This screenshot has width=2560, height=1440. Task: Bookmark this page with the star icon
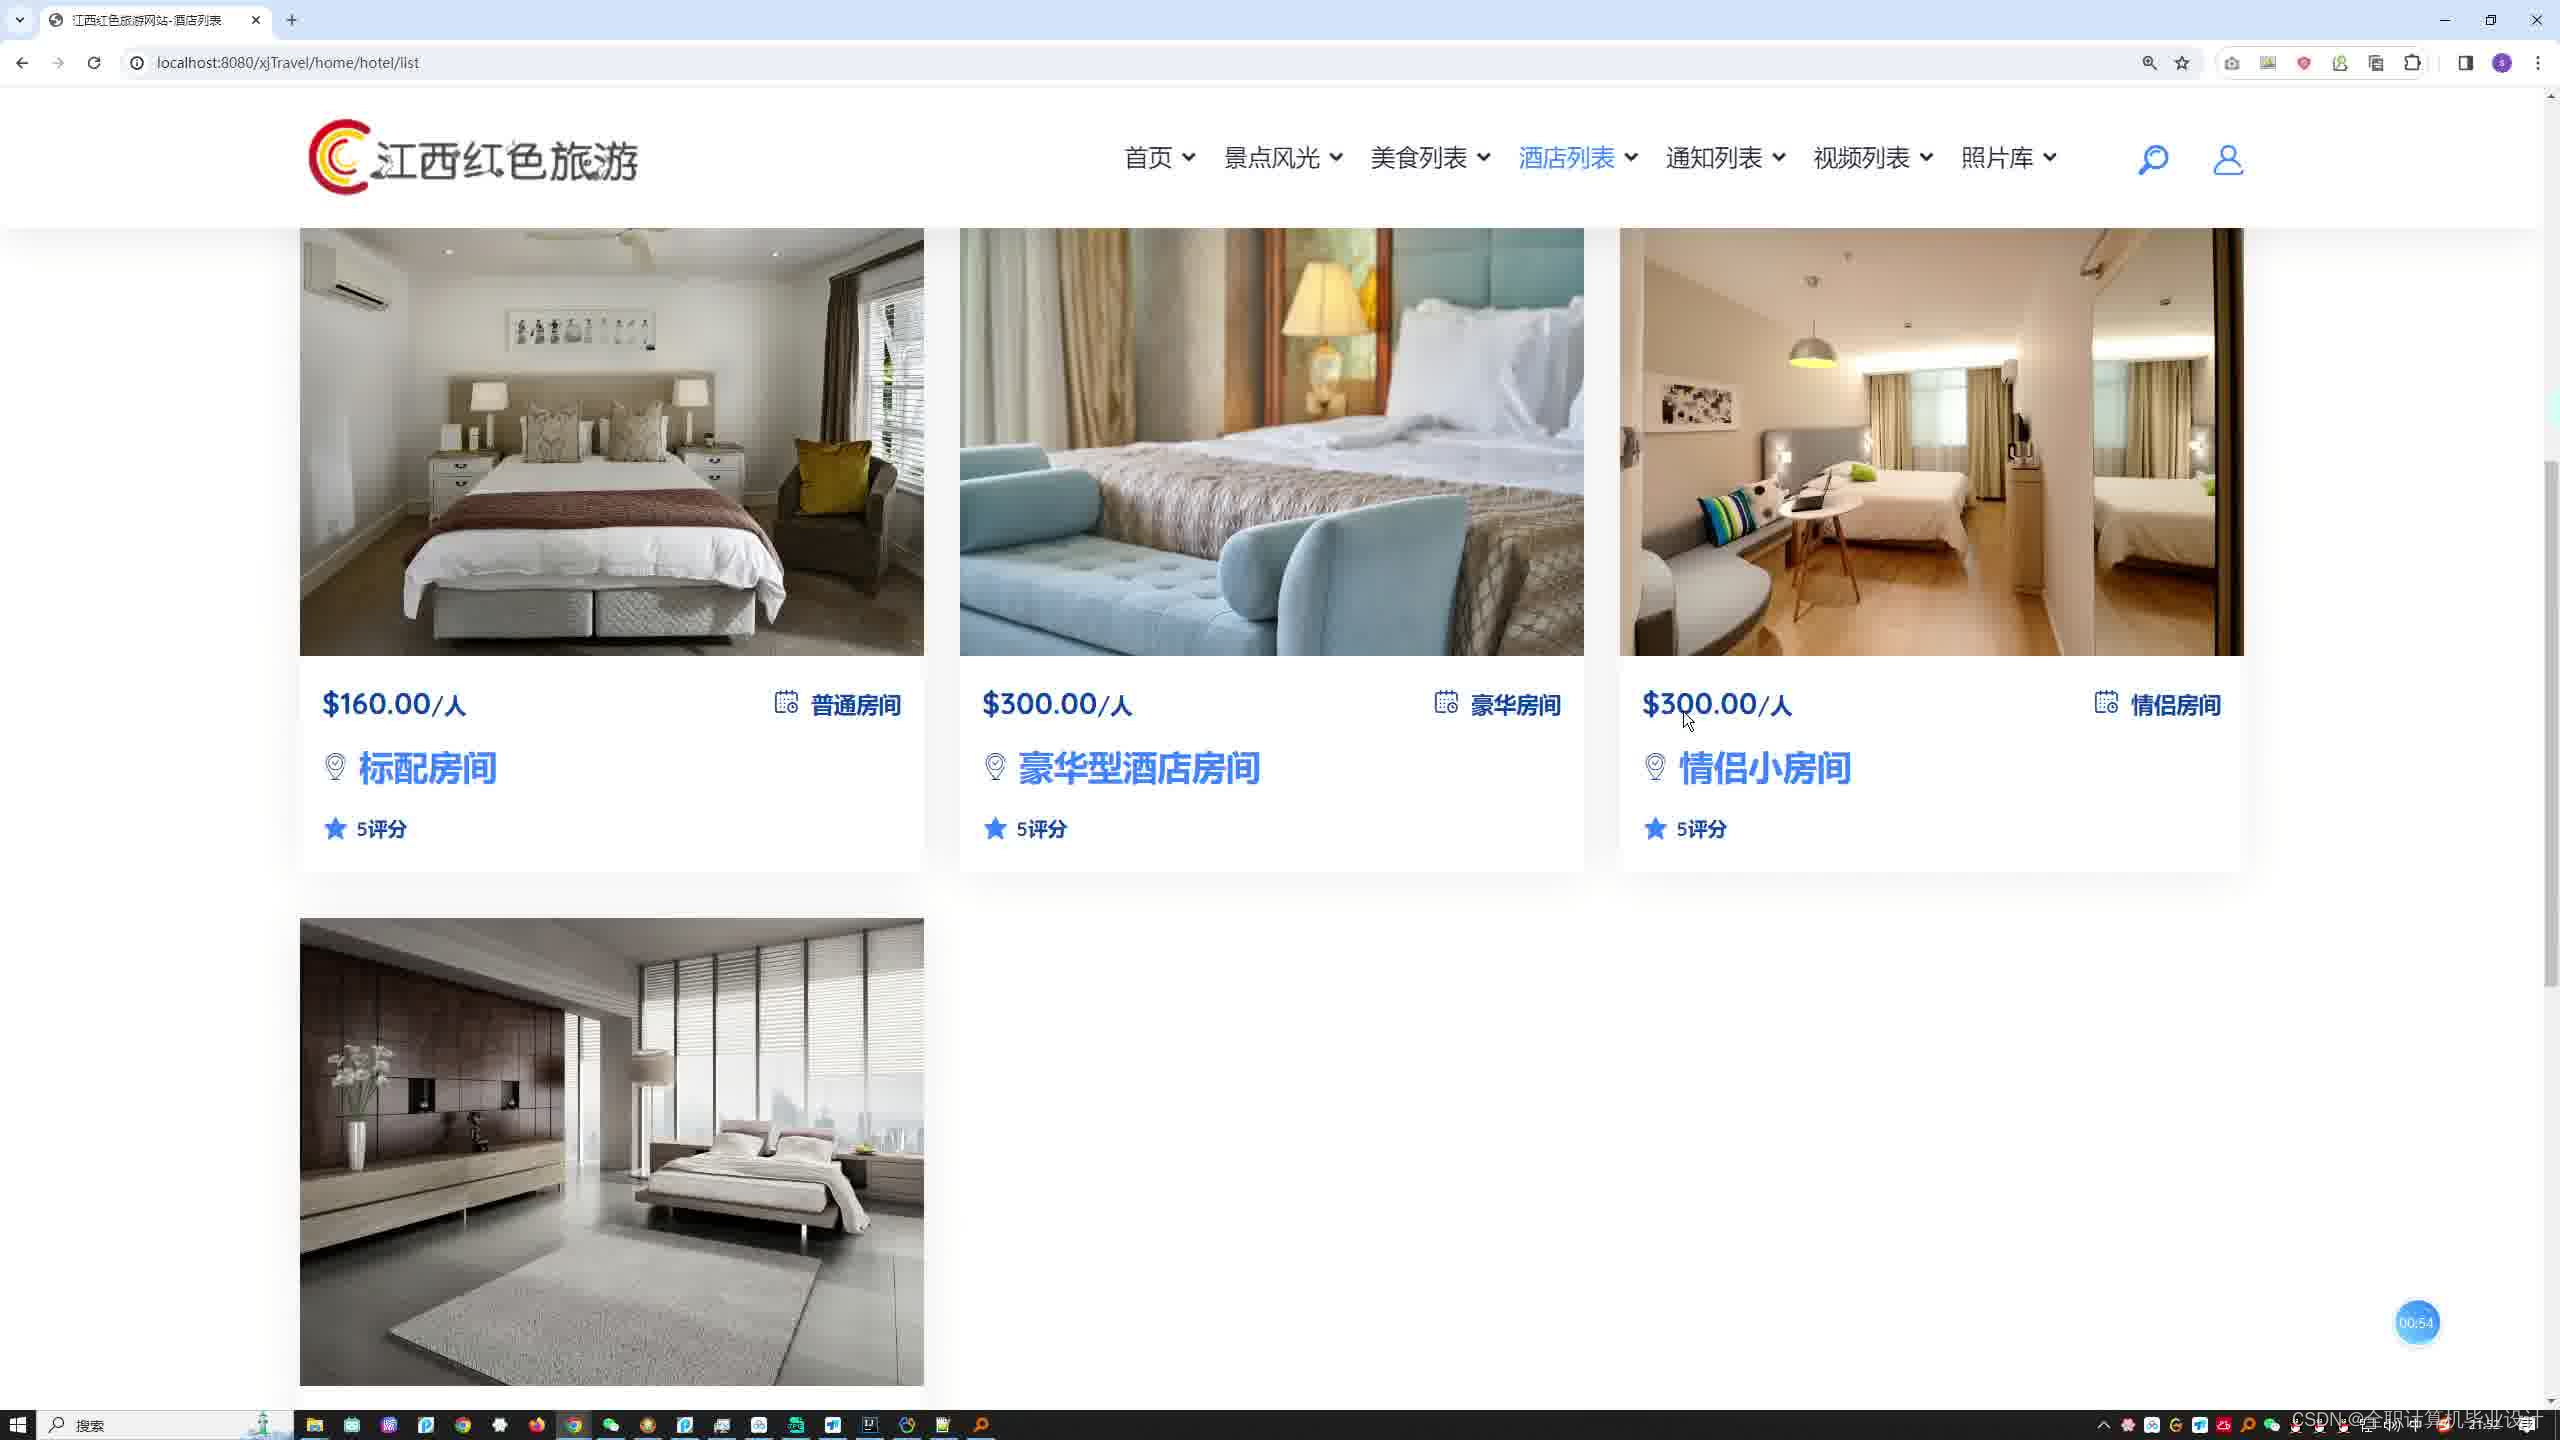coord(2182,63)
